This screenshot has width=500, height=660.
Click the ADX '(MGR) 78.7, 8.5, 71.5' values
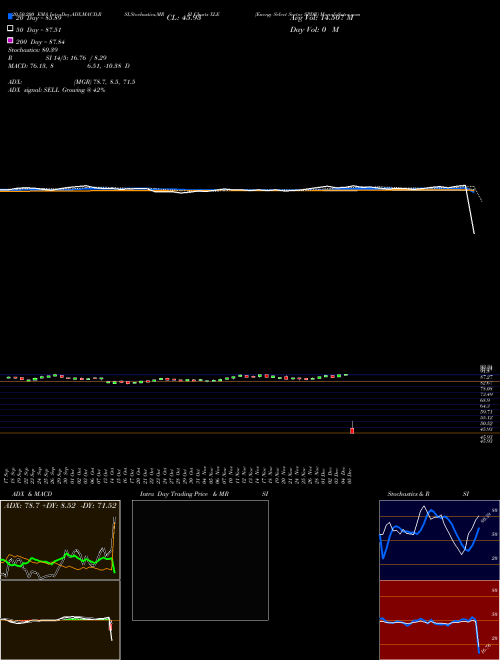coord(104,82)
